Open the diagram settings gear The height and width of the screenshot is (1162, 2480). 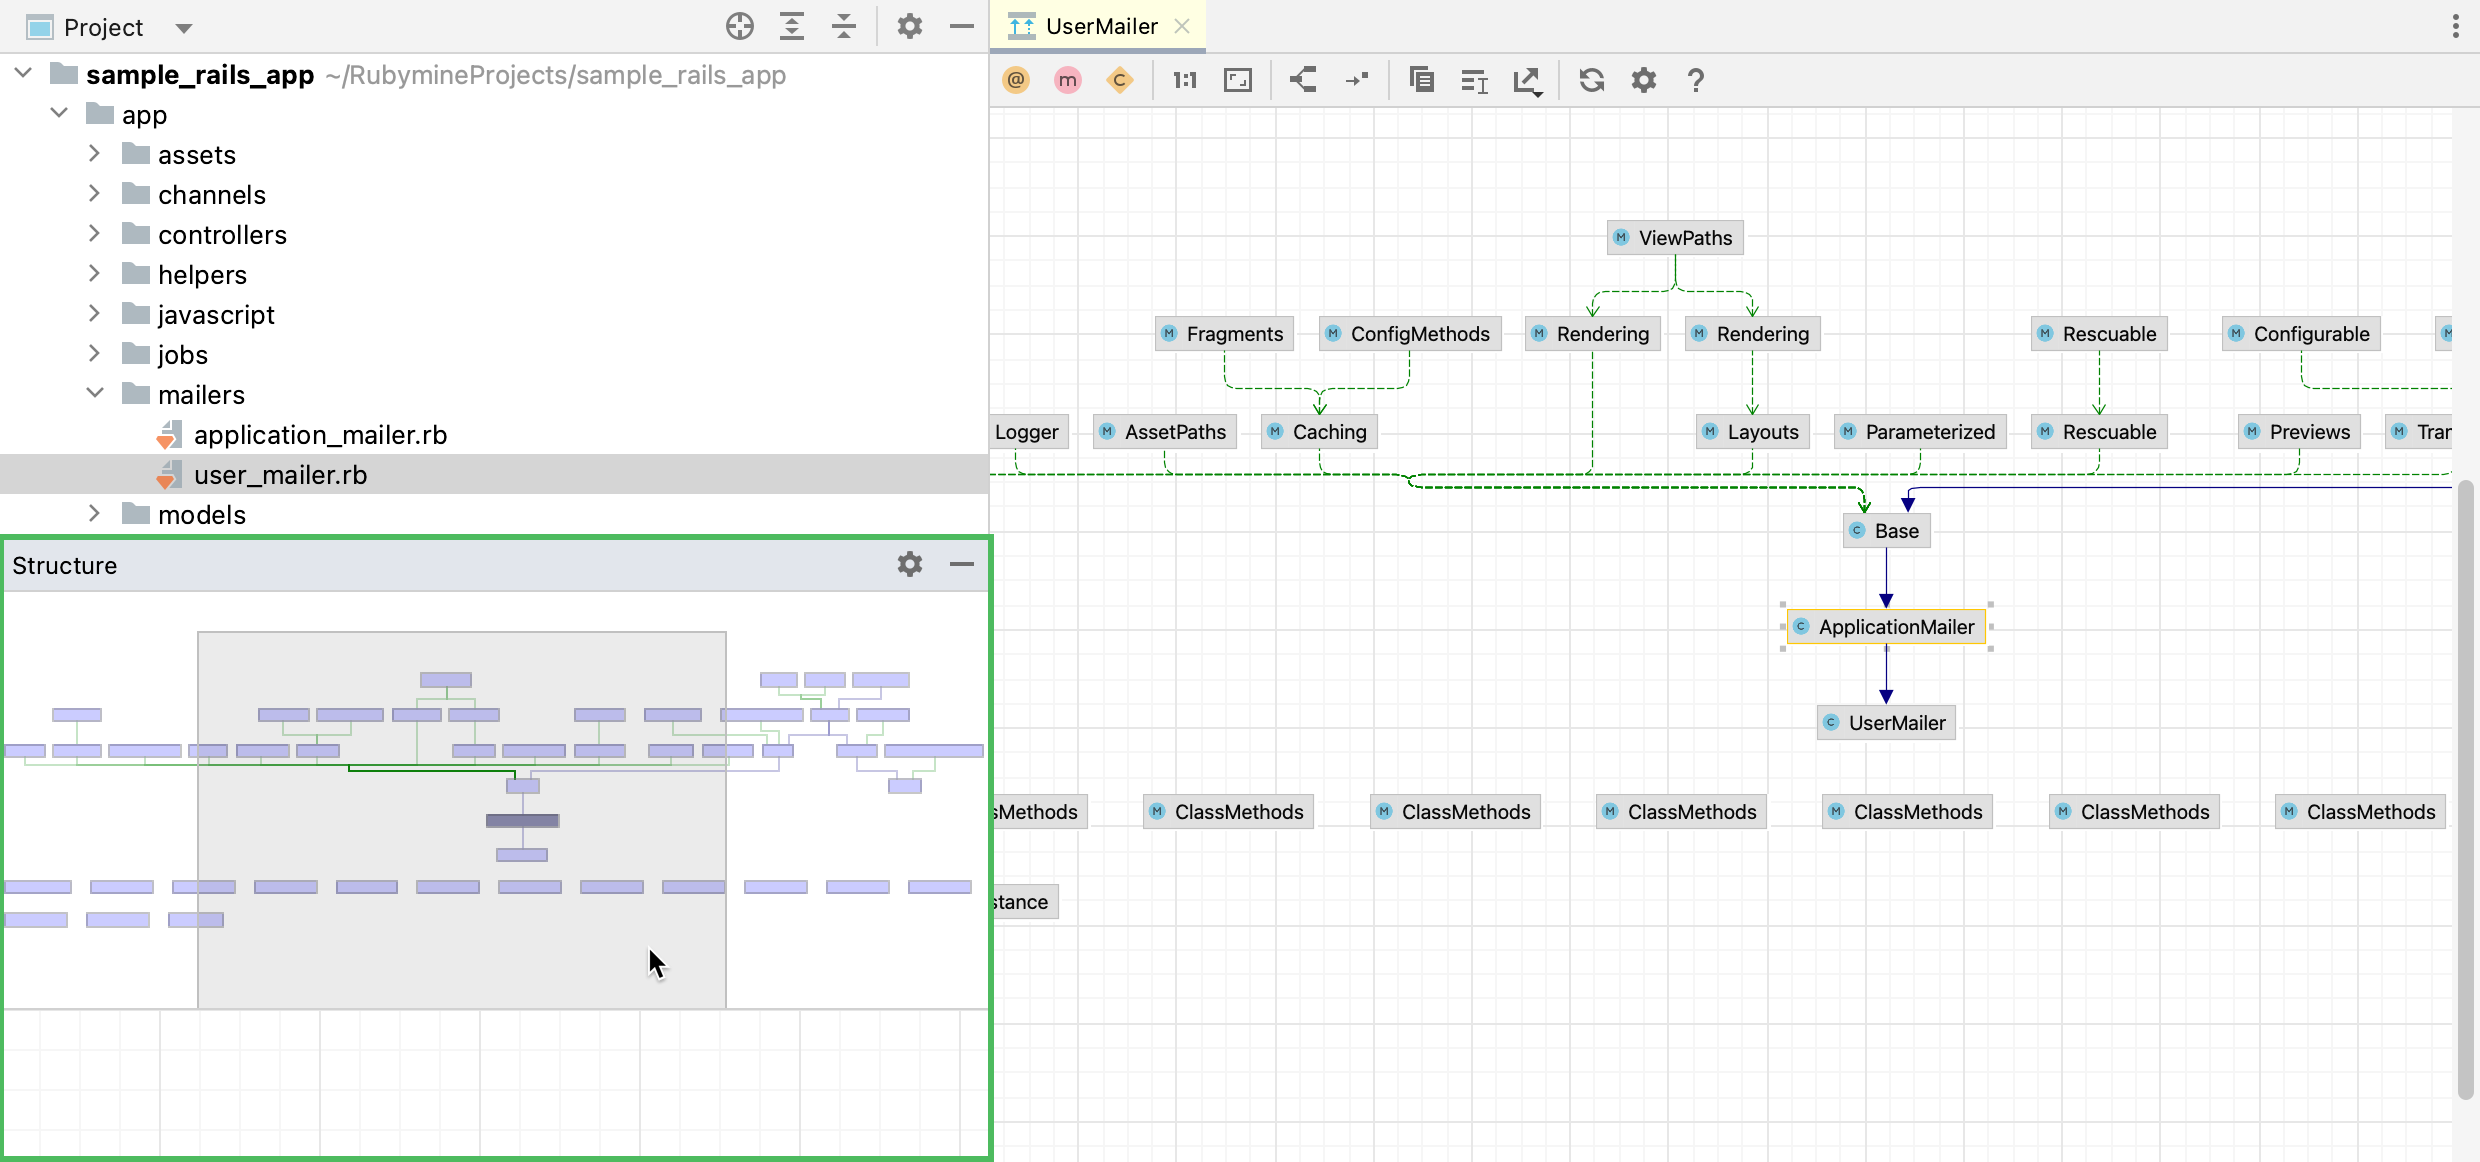(1643, 80)
